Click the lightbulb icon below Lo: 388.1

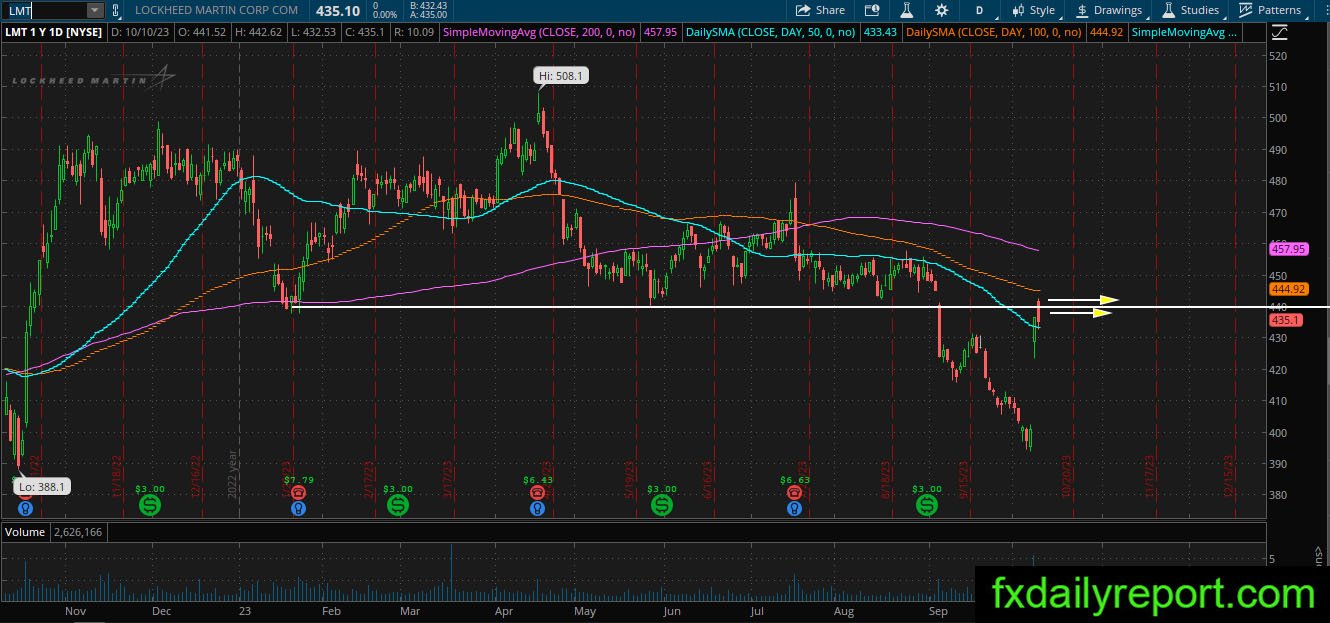pyautogui.click(x=25, y=508)
